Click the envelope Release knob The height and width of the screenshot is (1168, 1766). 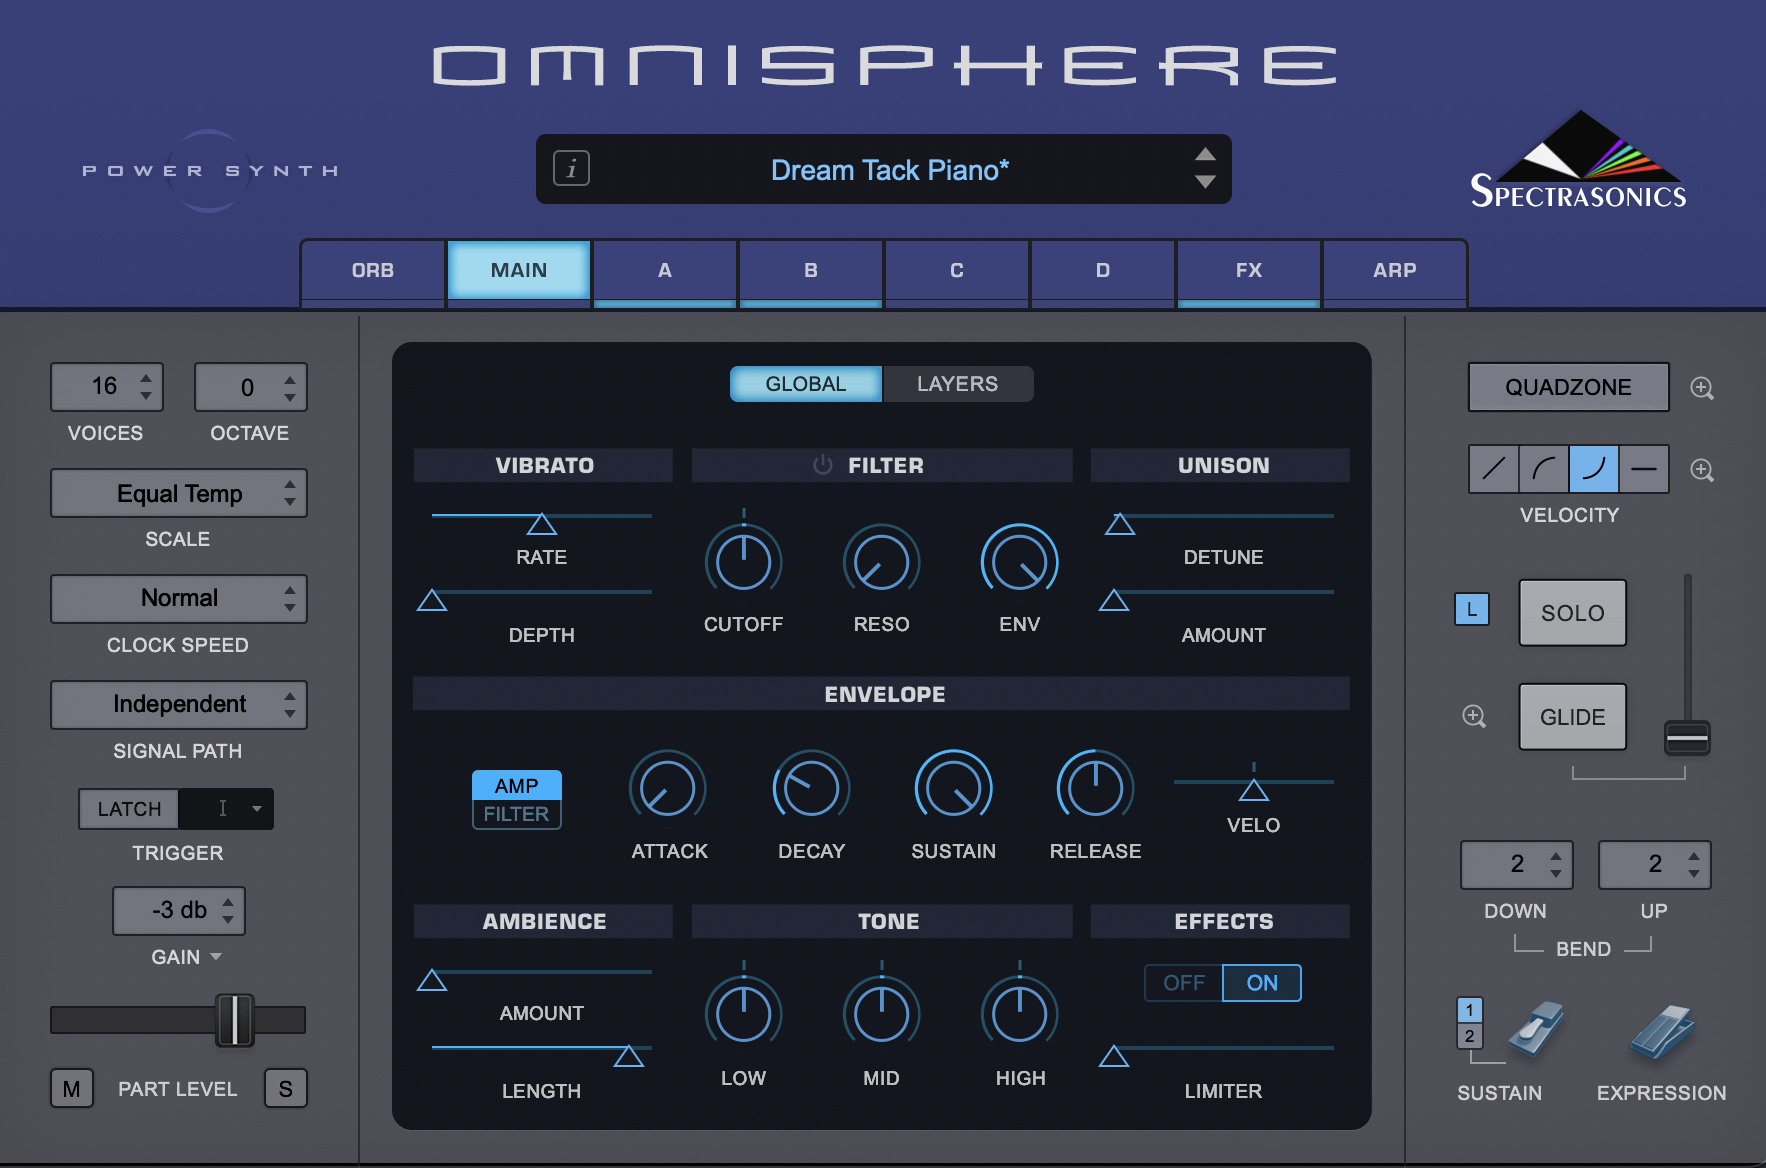1096,788
